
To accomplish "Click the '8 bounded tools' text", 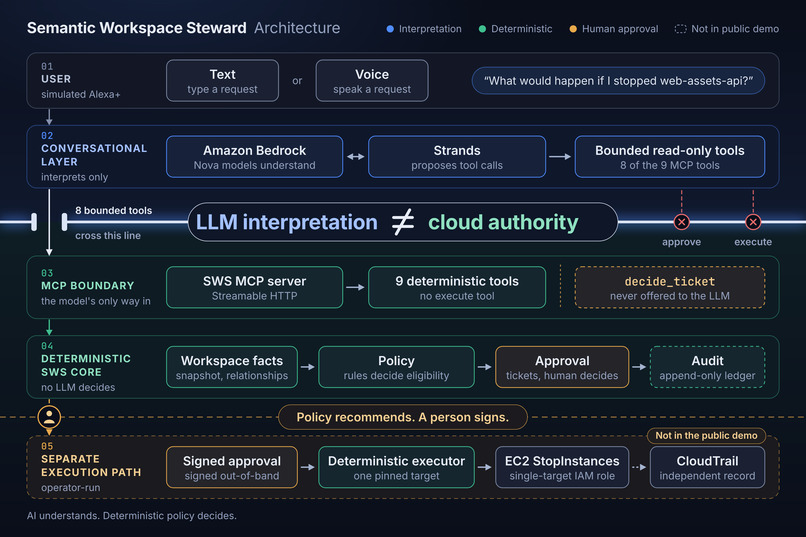I will coord(114,210).
